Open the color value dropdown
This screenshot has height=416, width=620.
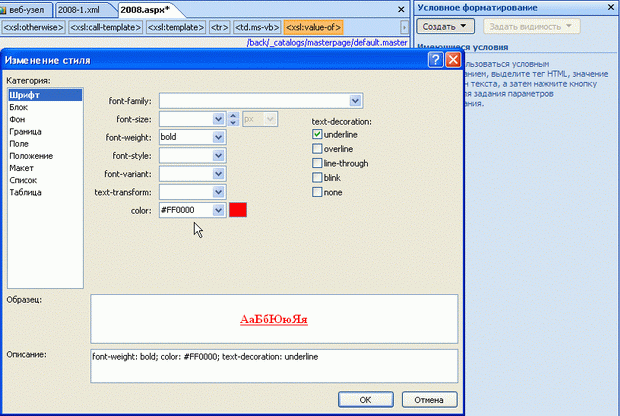point(219,210)
